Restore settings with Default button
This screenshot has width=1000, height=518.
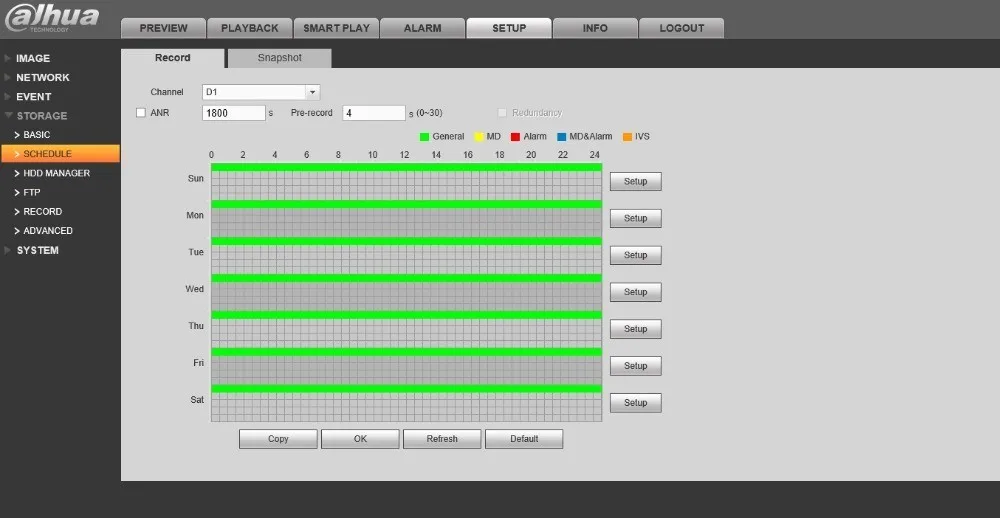[x=524, y=439]
